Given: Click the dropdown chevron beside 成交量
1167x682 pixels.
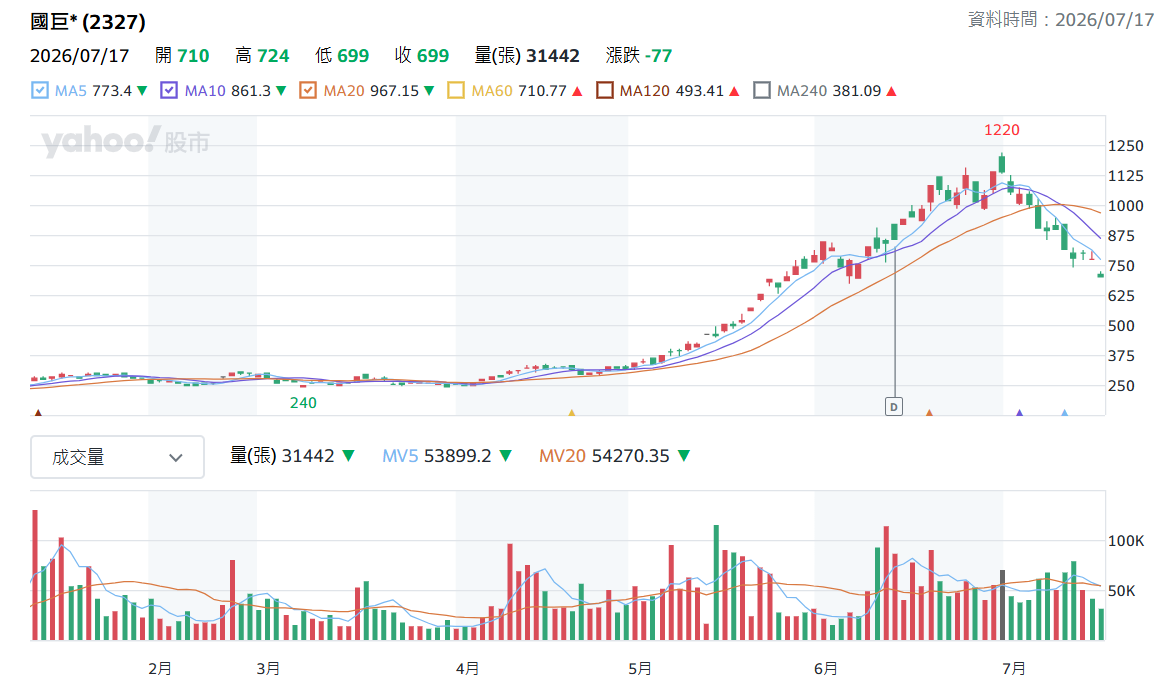Looking at the screenshot, I should pyautogui.click(x=176, y=457).
